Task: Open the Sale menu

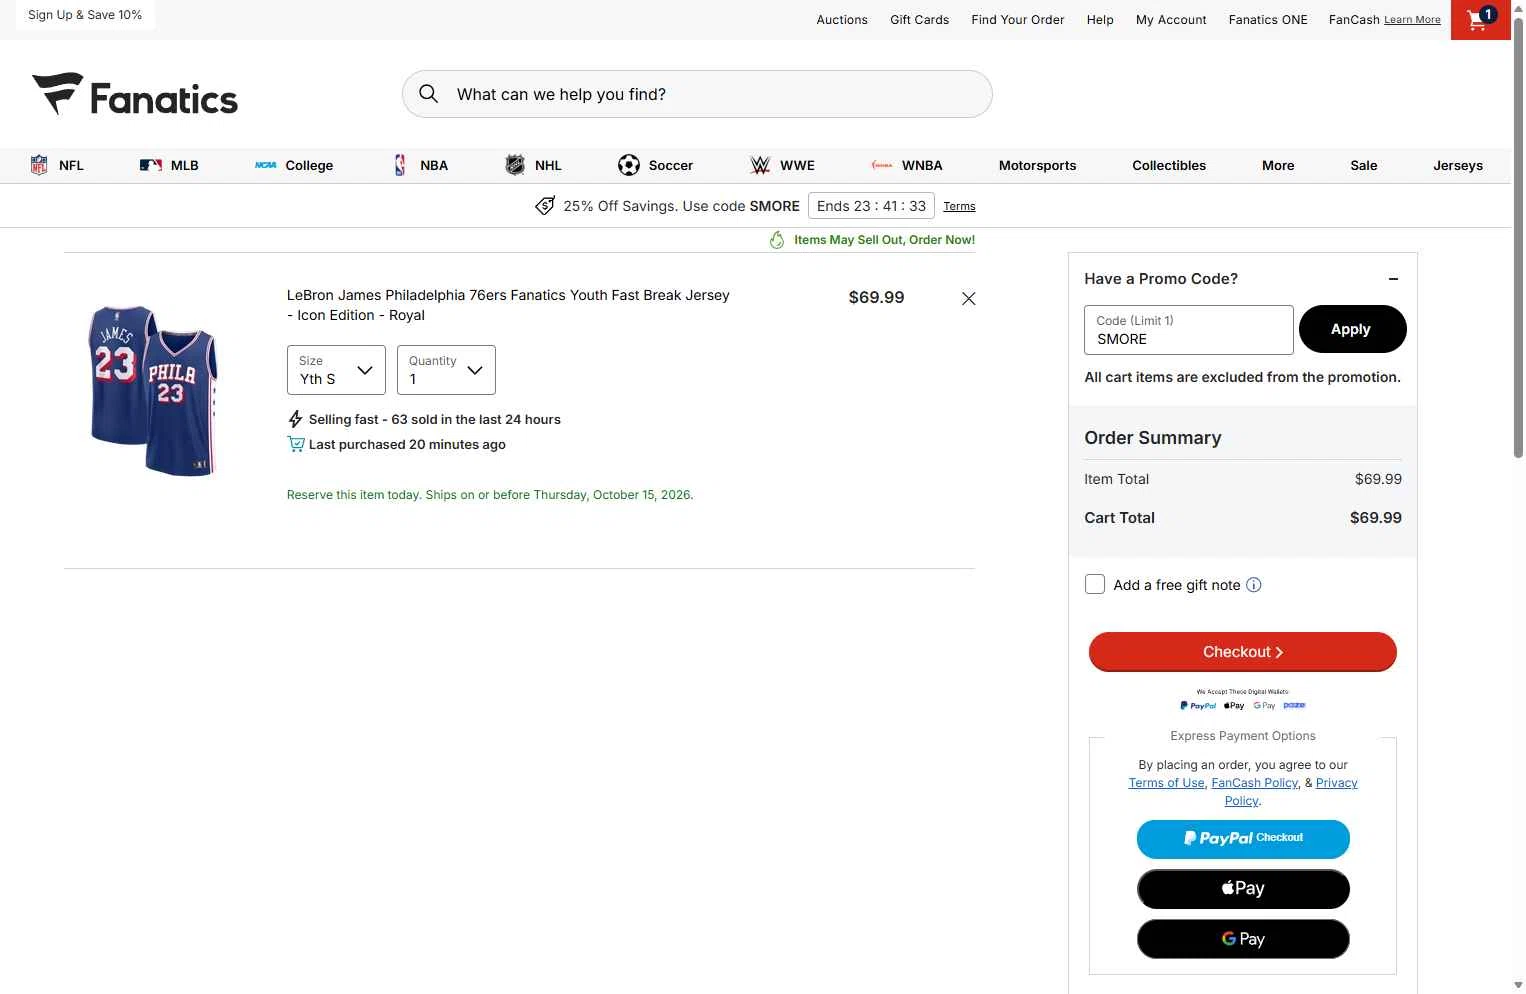Action: [x=1364, y=165]
